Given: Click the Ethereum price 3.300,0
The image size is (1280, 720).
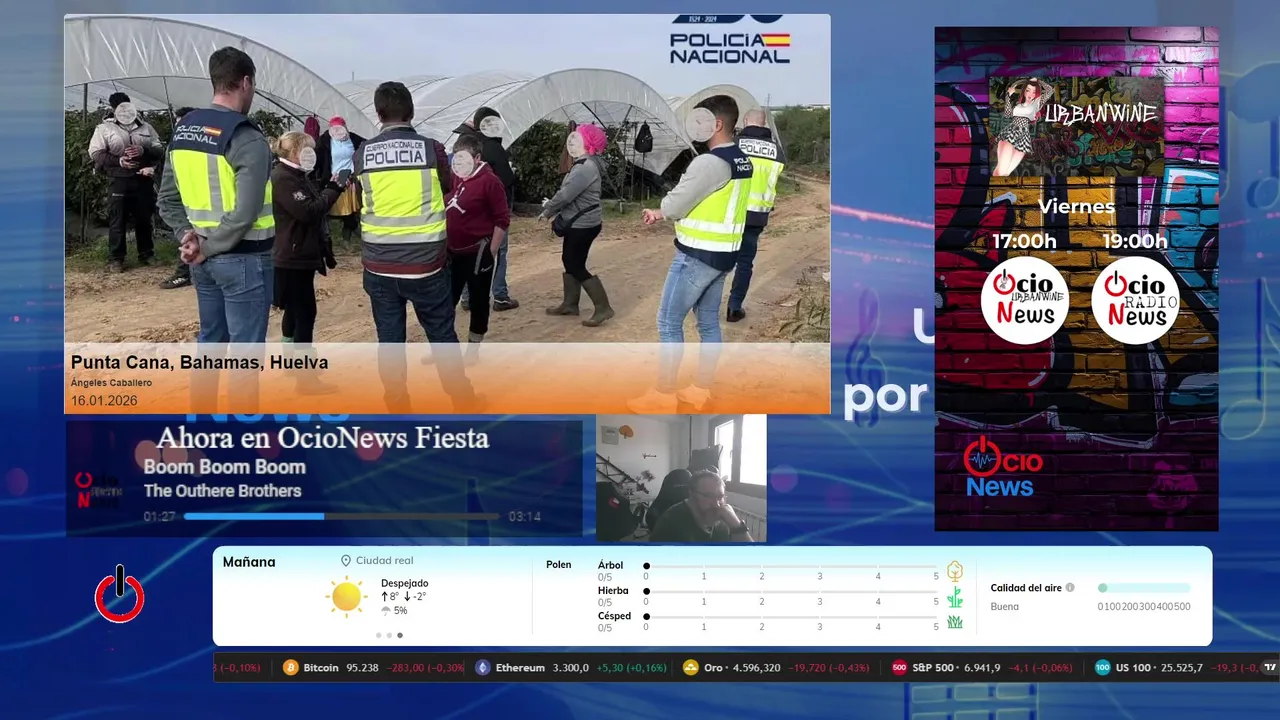Looking at the screenshot, I should (x=571, y=668).
